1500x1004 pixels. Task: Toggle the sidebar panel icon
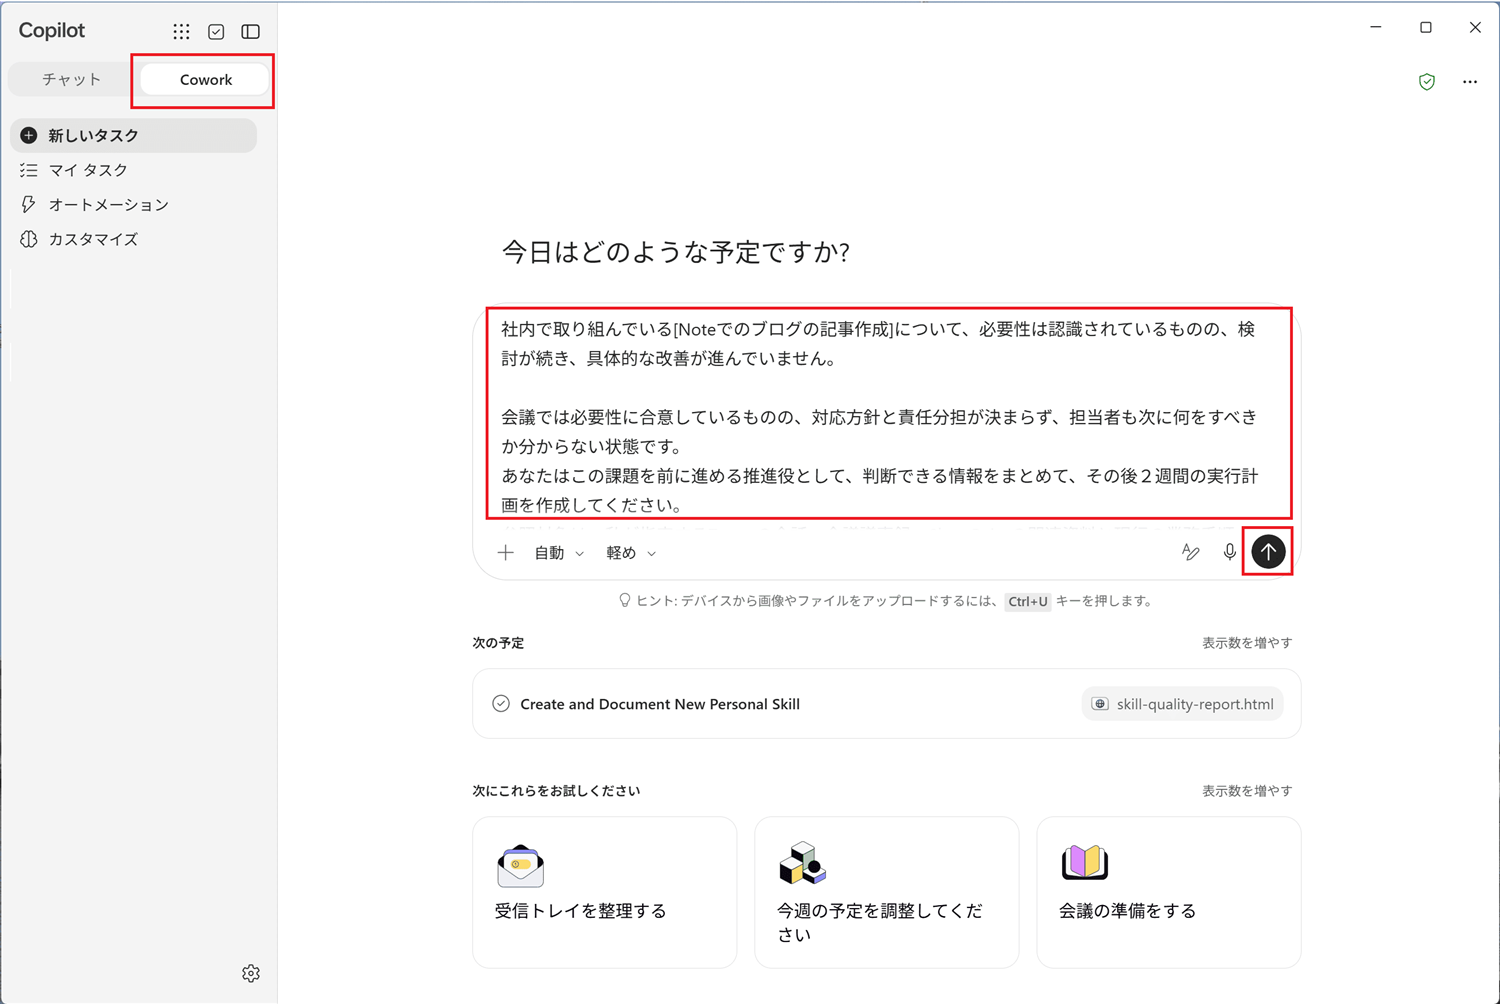point(251,32)
